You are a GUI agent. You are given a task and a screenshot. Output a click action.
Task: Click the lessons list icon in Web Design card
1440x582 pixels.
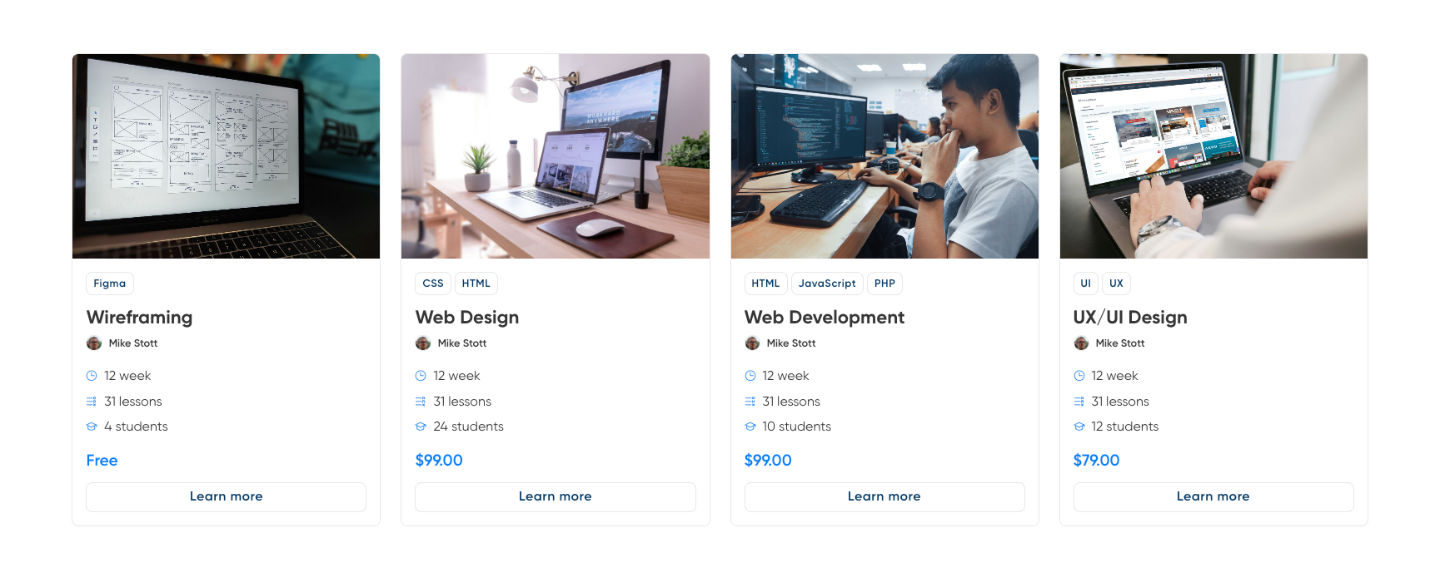(421, 401)
